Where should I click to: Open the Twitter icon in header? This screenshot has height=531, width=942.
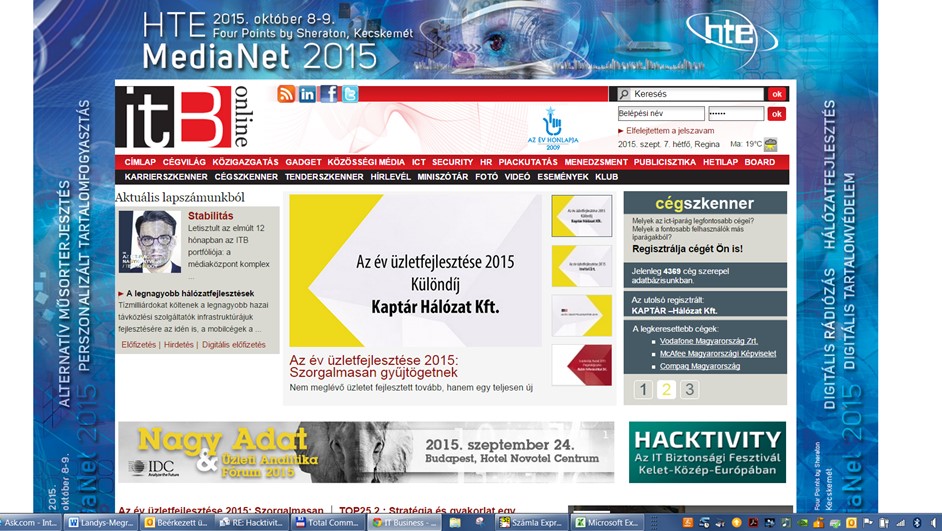350,94
